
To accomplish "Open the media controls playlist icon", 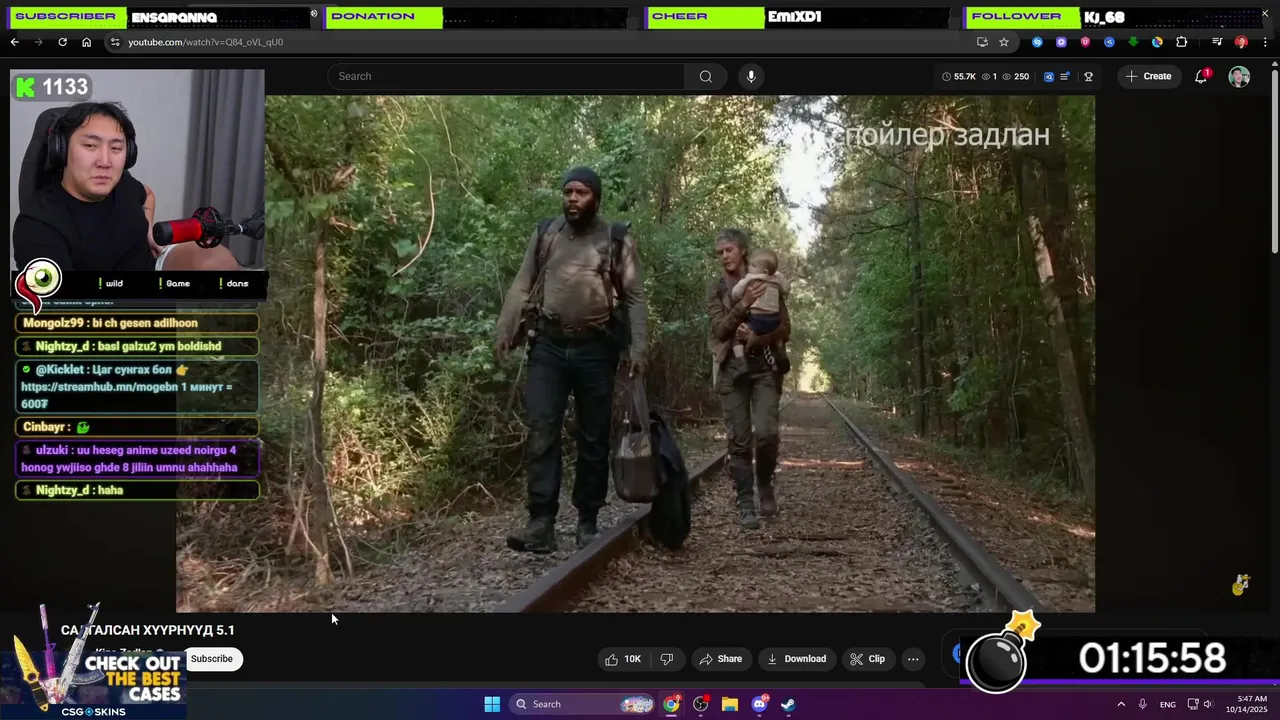I will click(x=1217, y=42).
